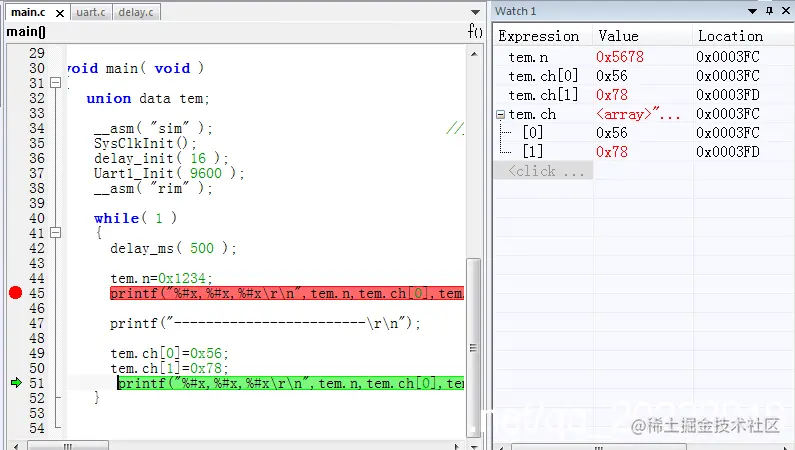Screen dimensions: 795x450
Task: Click location 0x0003FC of tem.n
Action: pyautogui.click(x=728, y=57)
